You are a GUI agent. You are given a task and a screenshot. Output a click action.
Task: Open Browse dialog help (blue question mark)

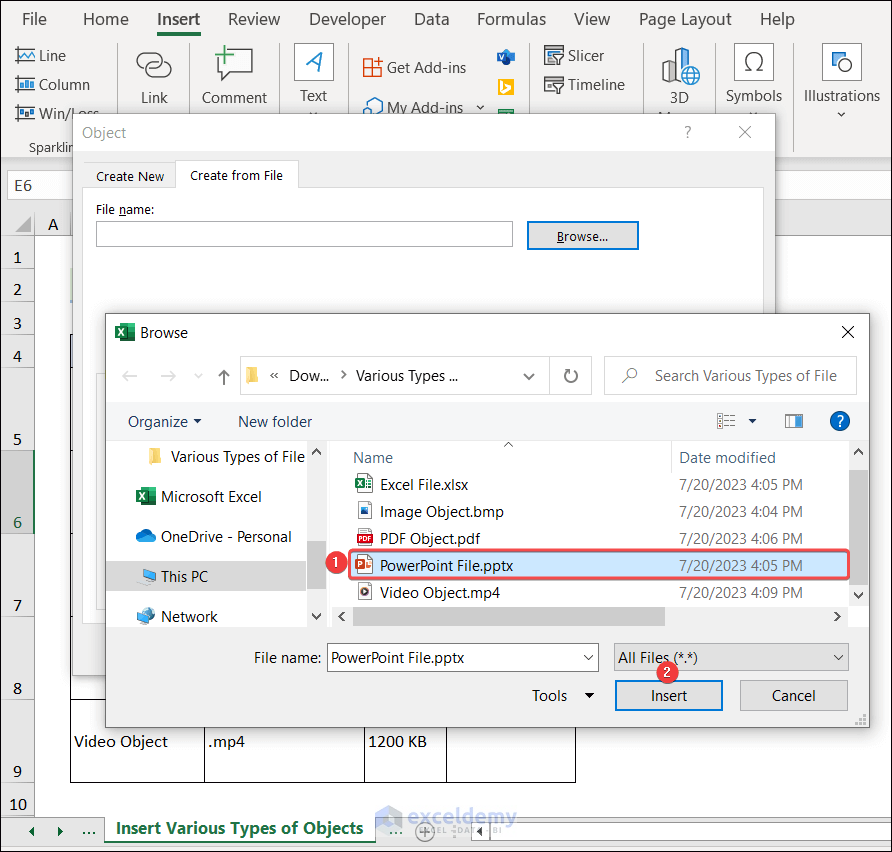tap(840, 421)
